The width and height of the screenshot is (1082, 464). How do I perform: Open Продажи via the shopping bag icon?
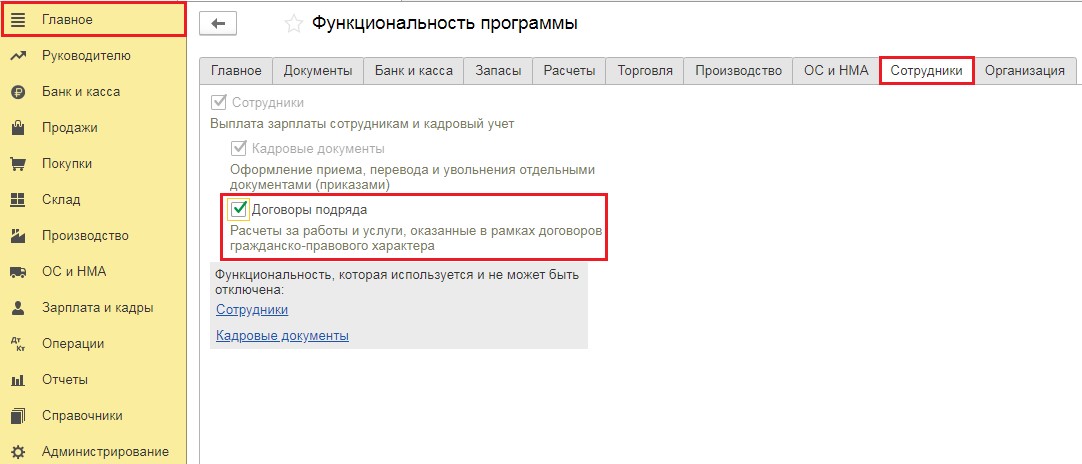coord(18,128)
